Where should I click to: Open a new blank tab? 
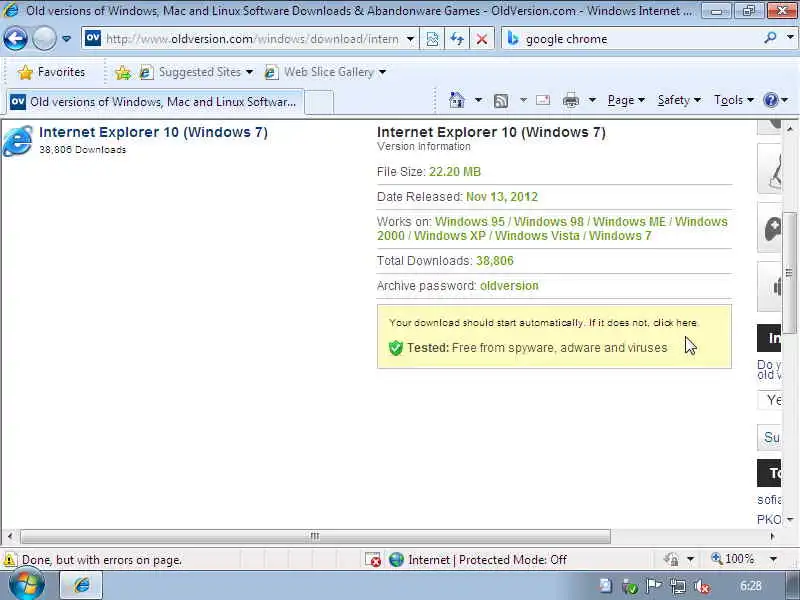(319, 102)
